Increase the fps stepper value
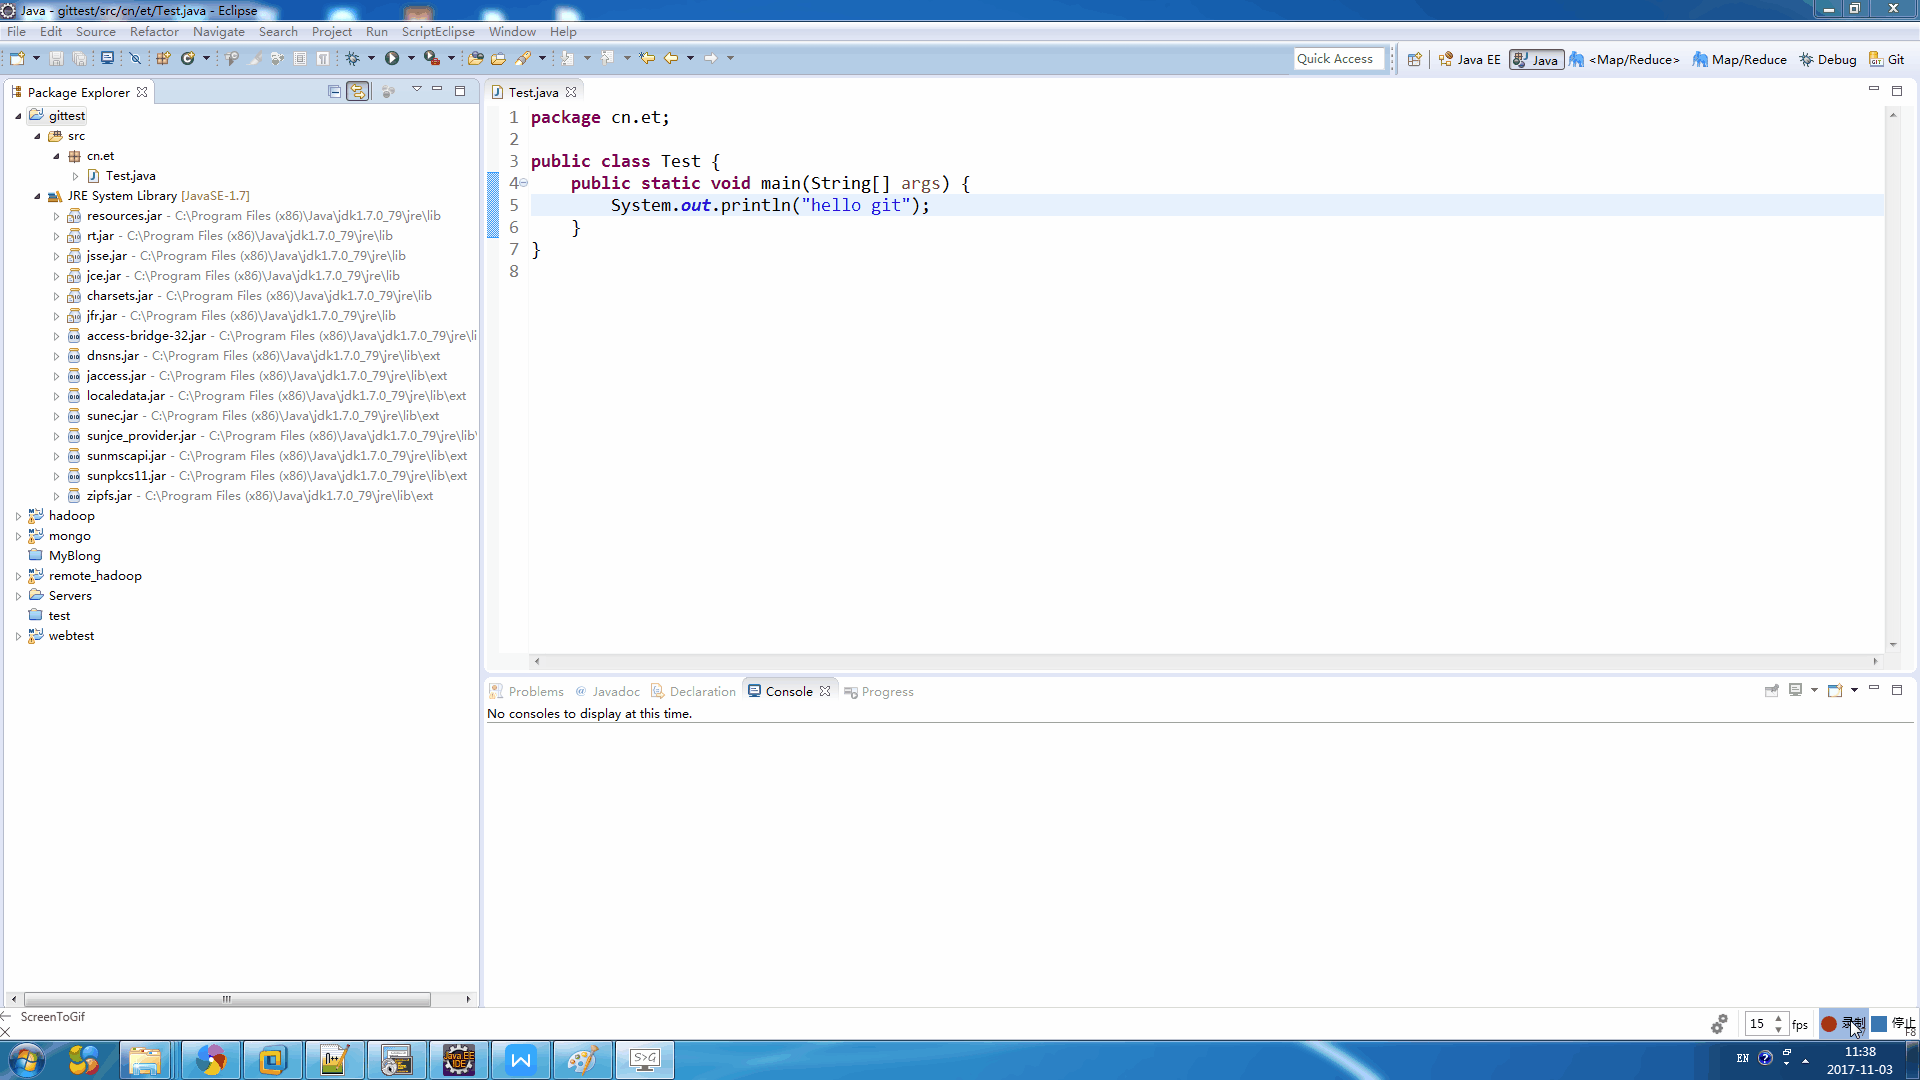The height and width of the screenshot is (1080, 1920). pos(1778,1019)
